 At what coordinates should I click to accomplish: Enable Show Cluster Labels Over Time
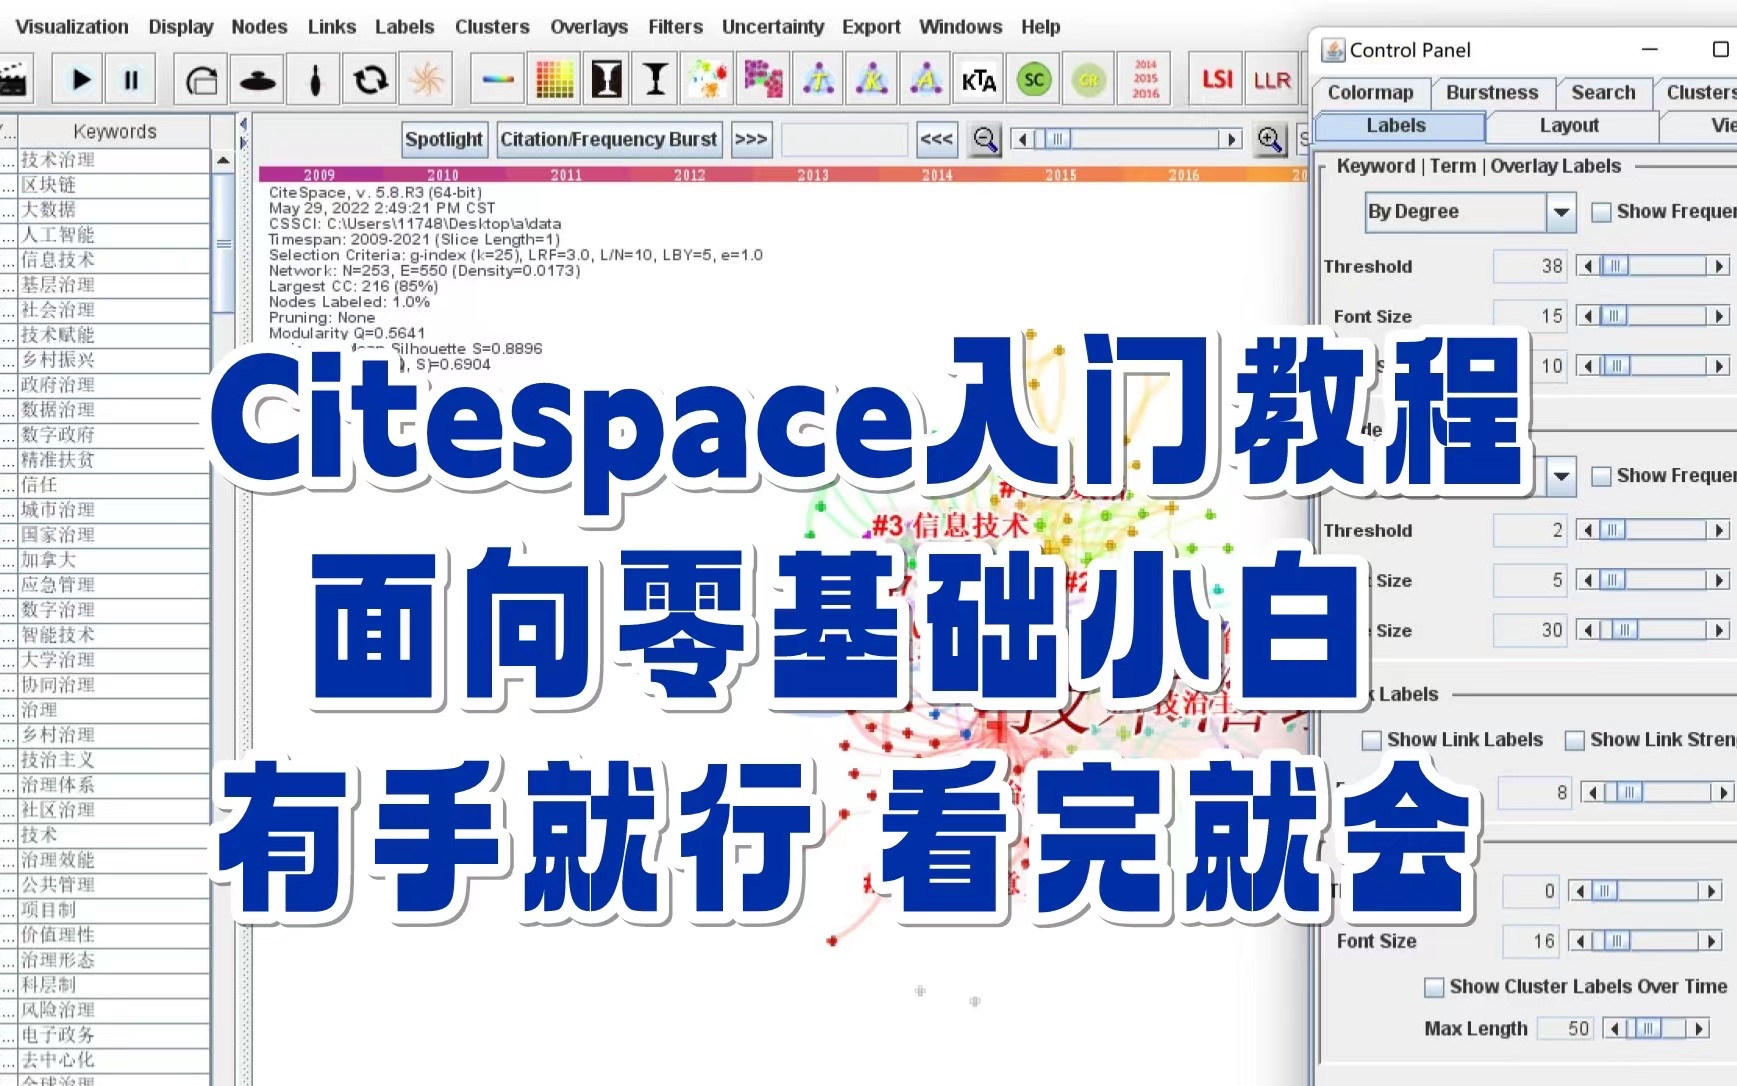[x=1434, y=987]
